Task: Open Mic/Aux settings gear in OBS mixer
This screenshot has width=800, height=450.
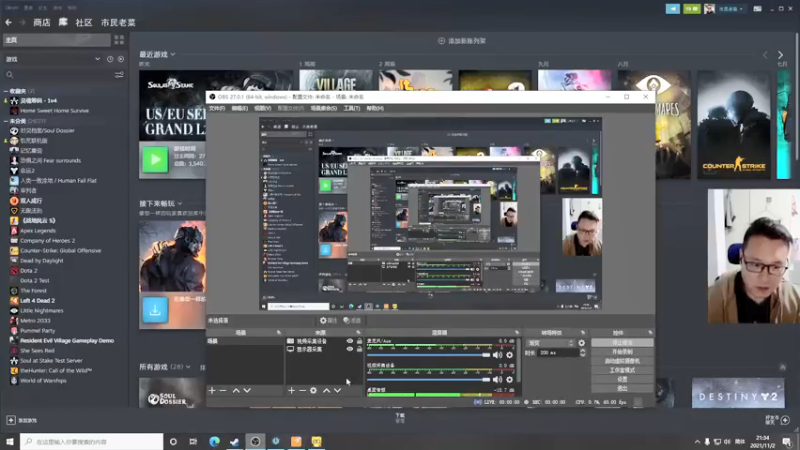Action: 509,355
